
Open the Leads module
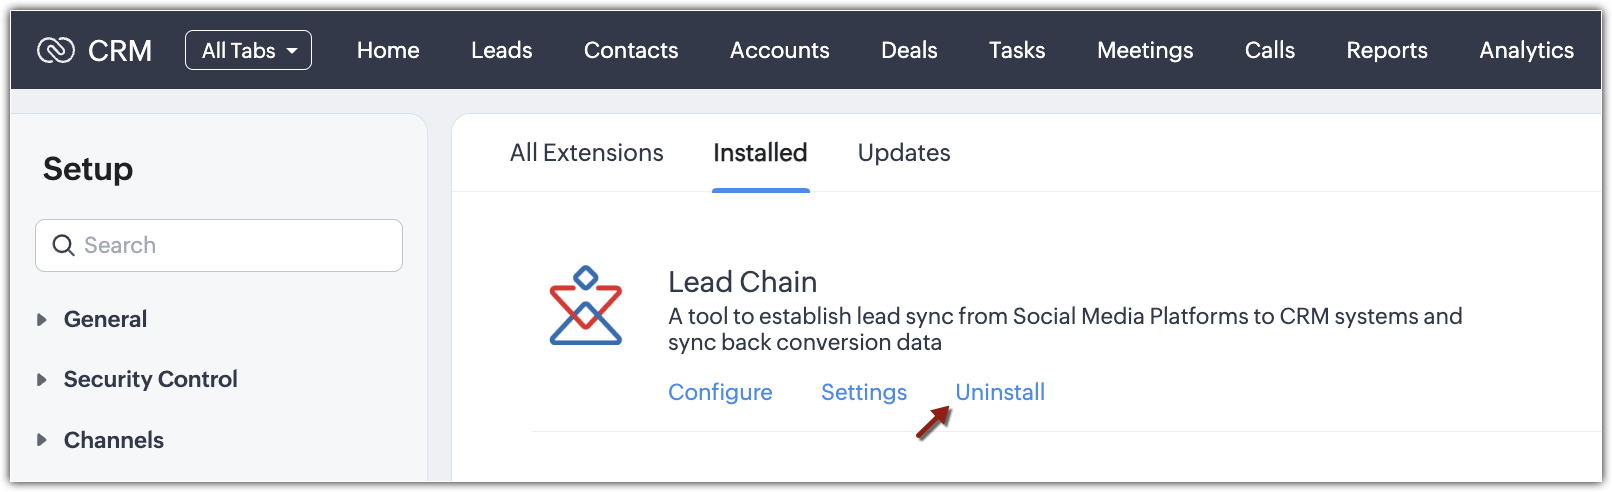(x=502, y=50)
